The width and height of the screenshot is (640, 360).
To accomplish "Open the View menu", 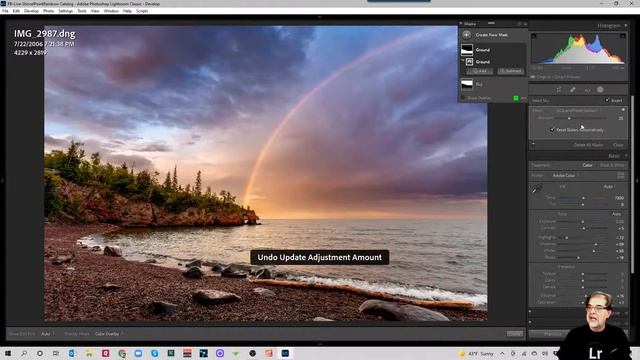I will coord(95,11).
